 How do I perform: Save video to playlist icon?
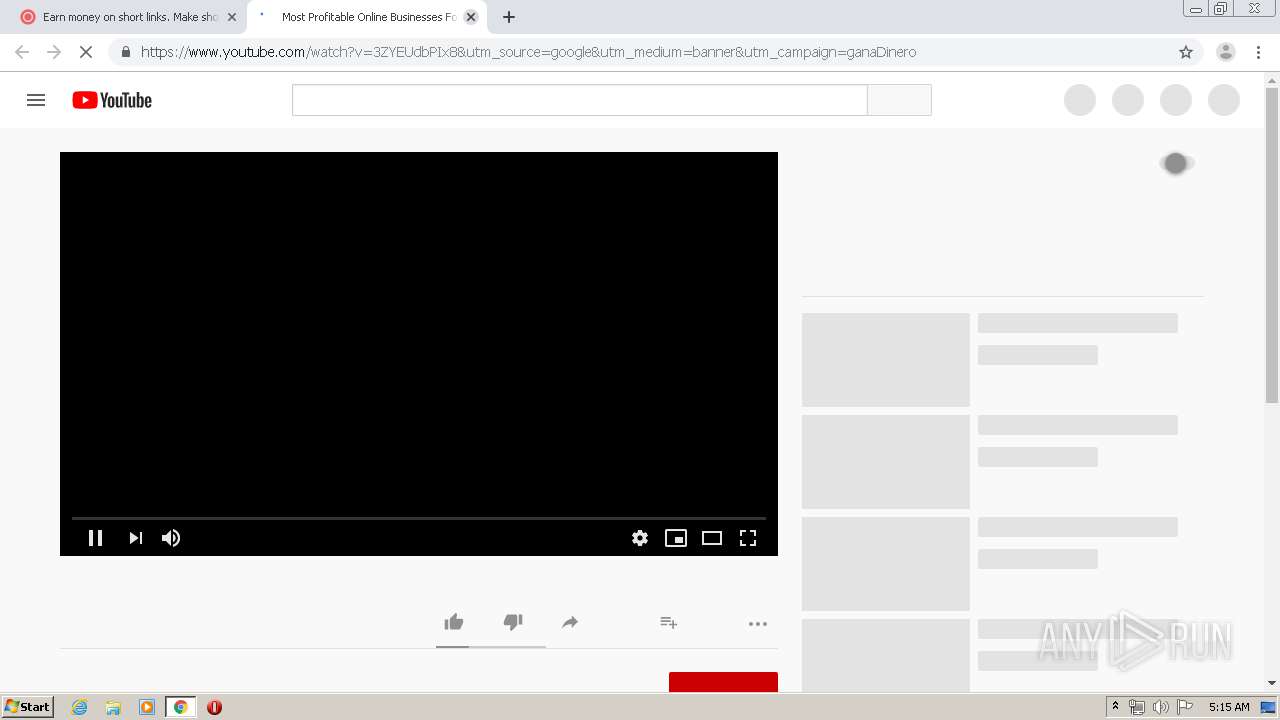669,622
